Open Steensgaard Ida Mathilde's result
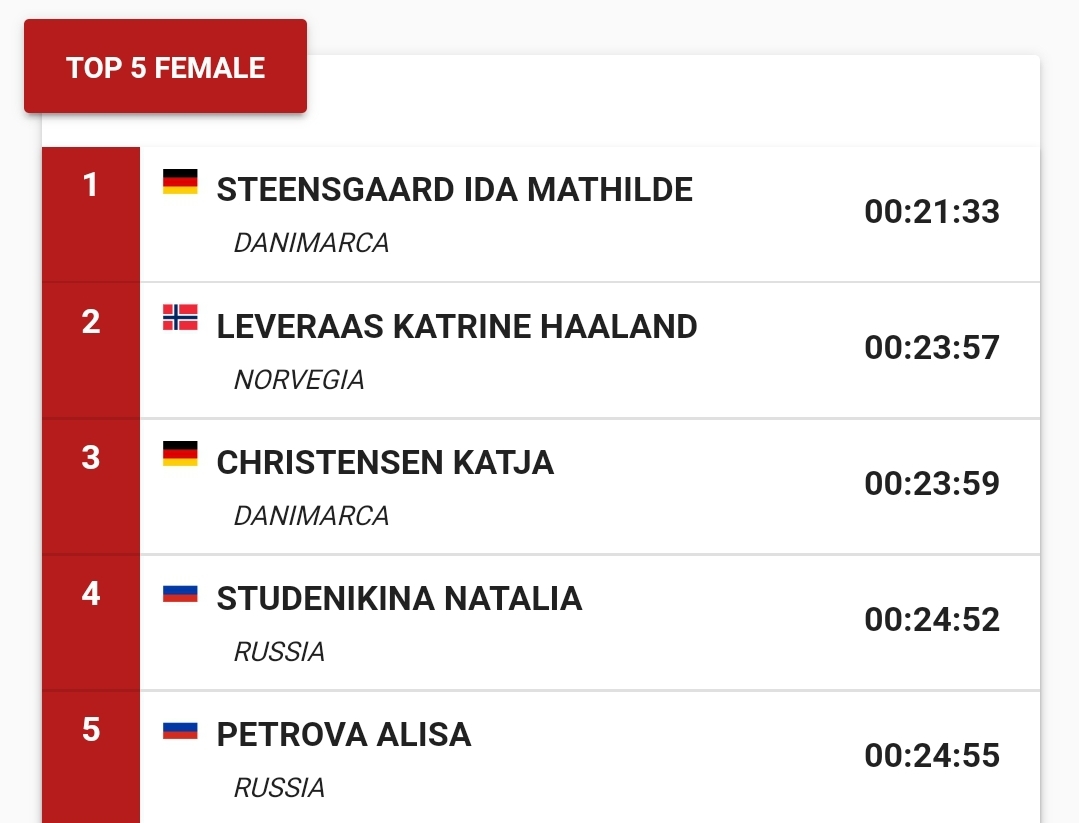The width and height of the screenshot is (1079, 823). point(454,190)
